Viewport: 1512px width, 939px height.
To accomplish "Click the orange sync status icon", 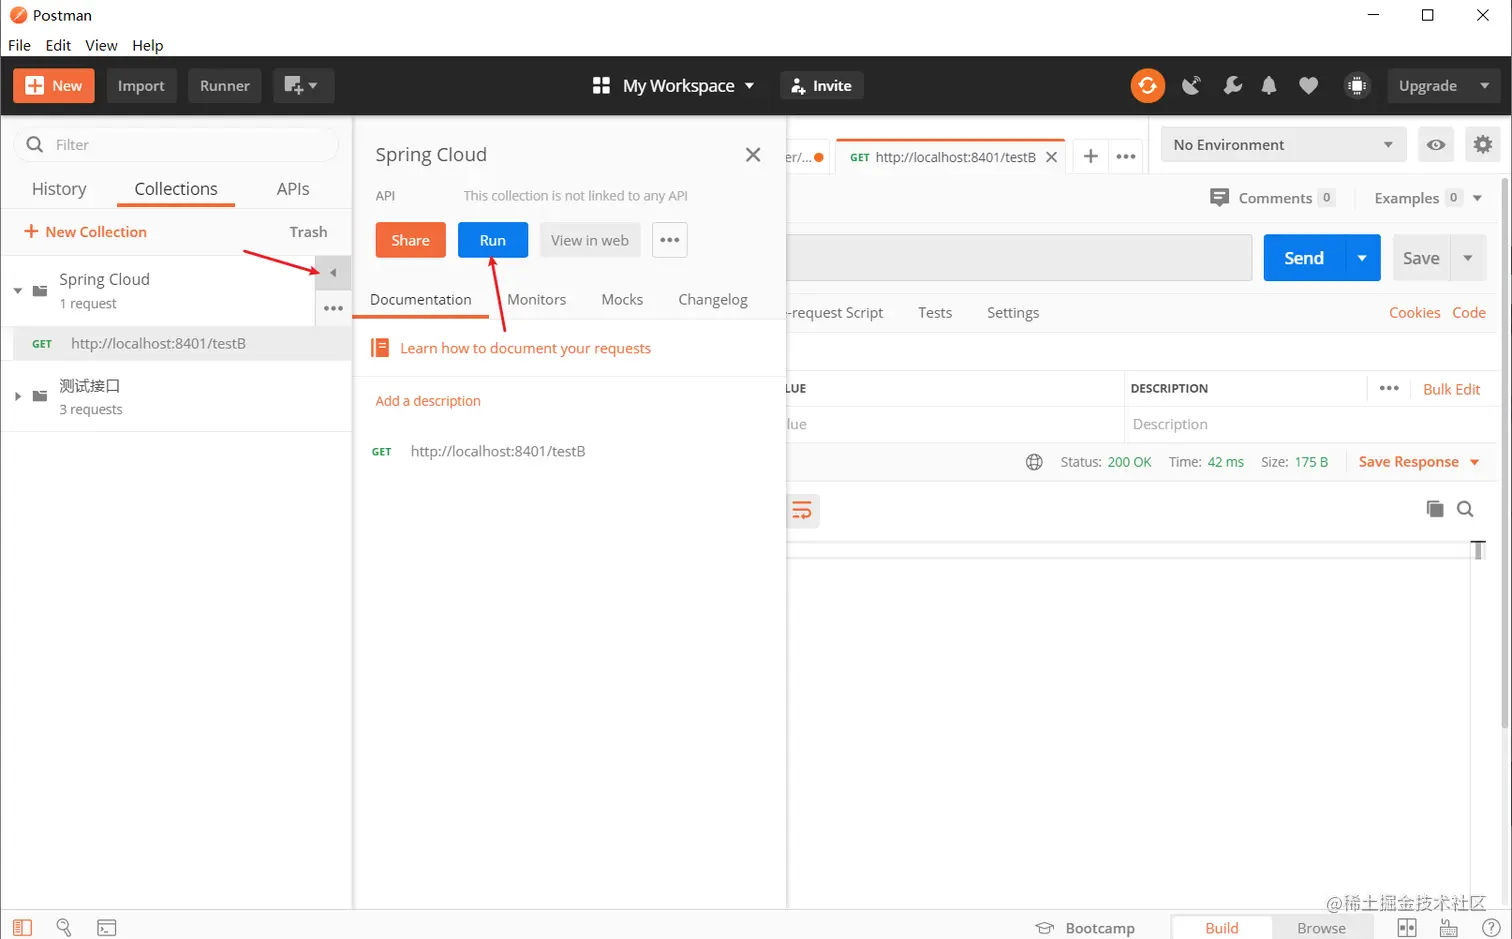I will [1147, 86].
